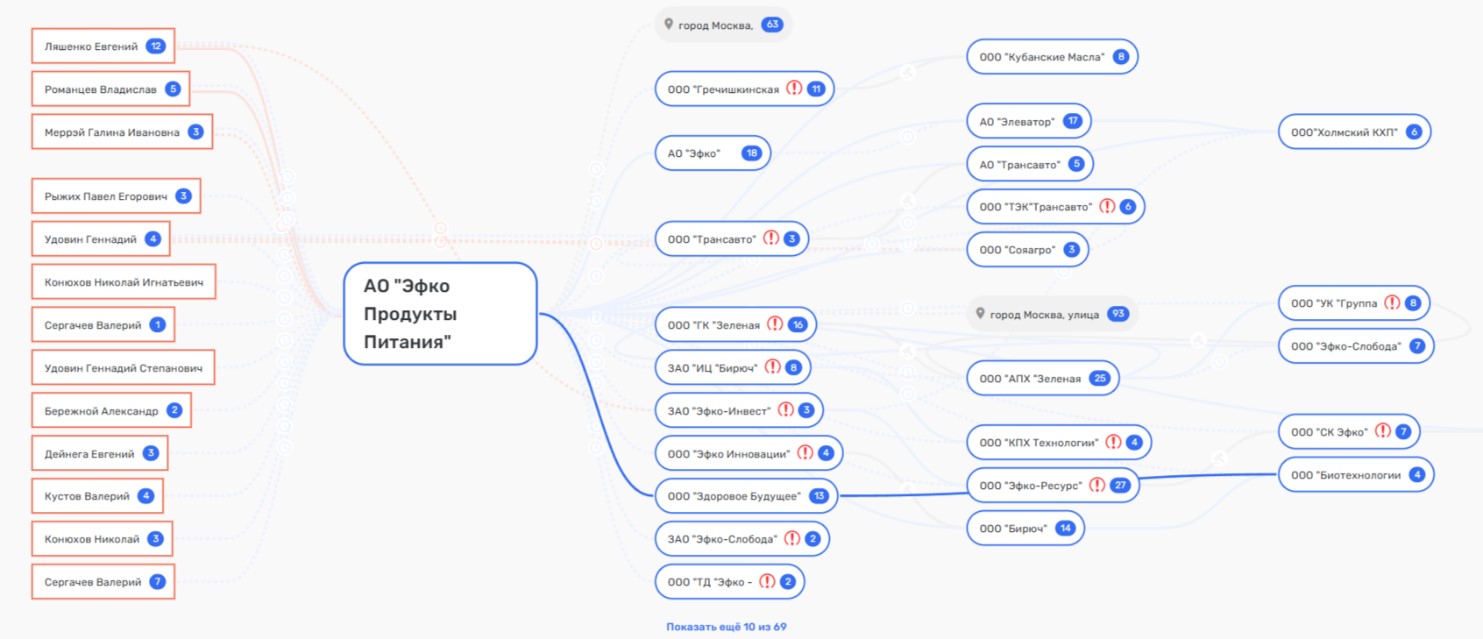Viewport: 1483px width, 639px height.
Task: Click warning icon on ЗАО "Эфко-Слобода"
Action: 792,539
